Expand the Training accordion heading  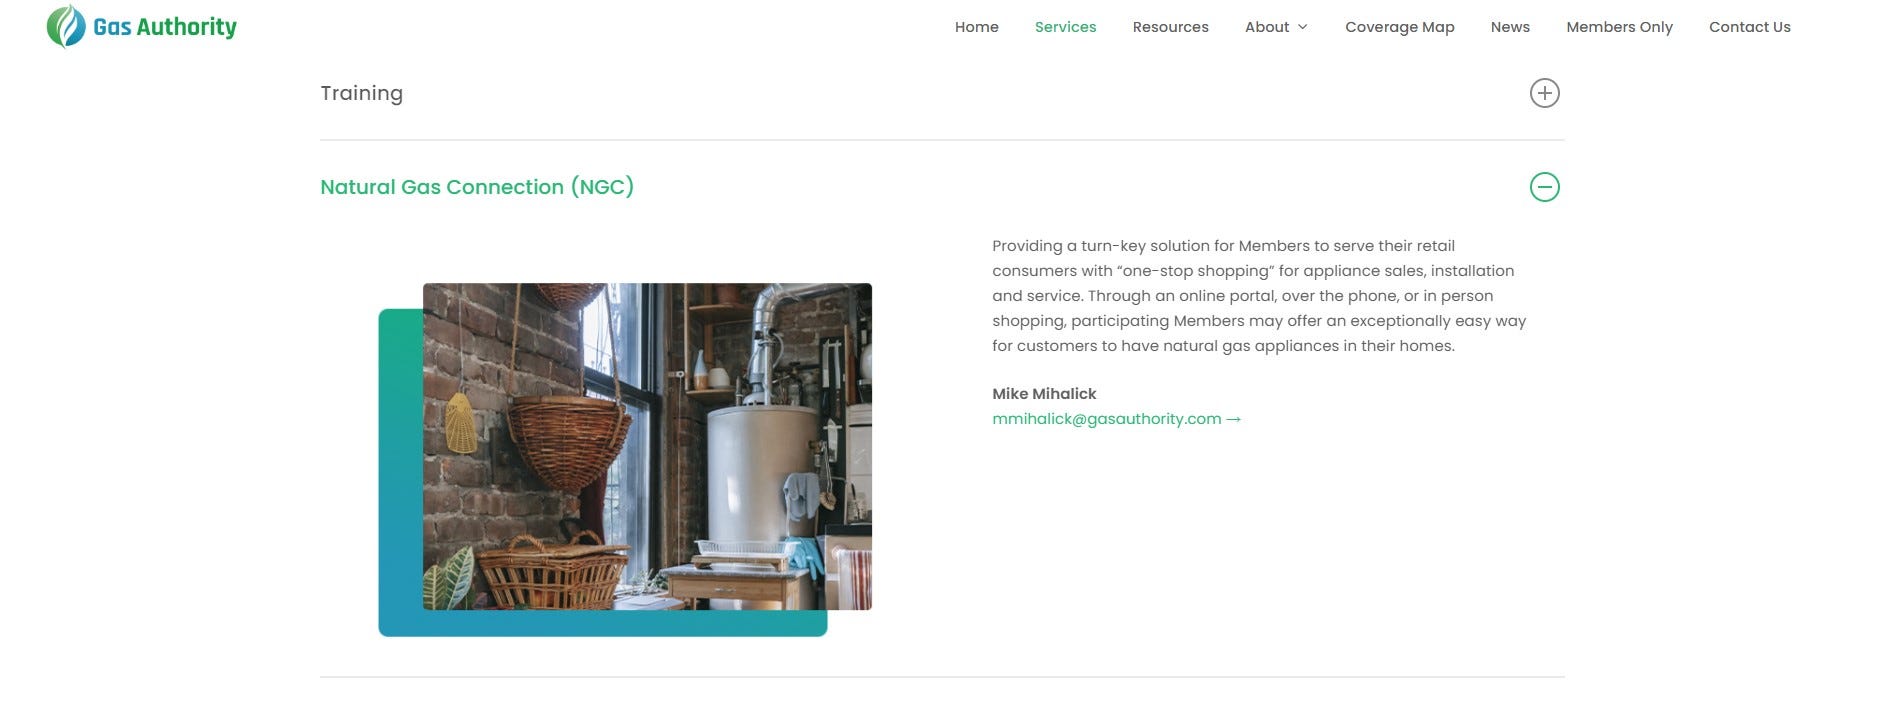(x=361, y=93)
